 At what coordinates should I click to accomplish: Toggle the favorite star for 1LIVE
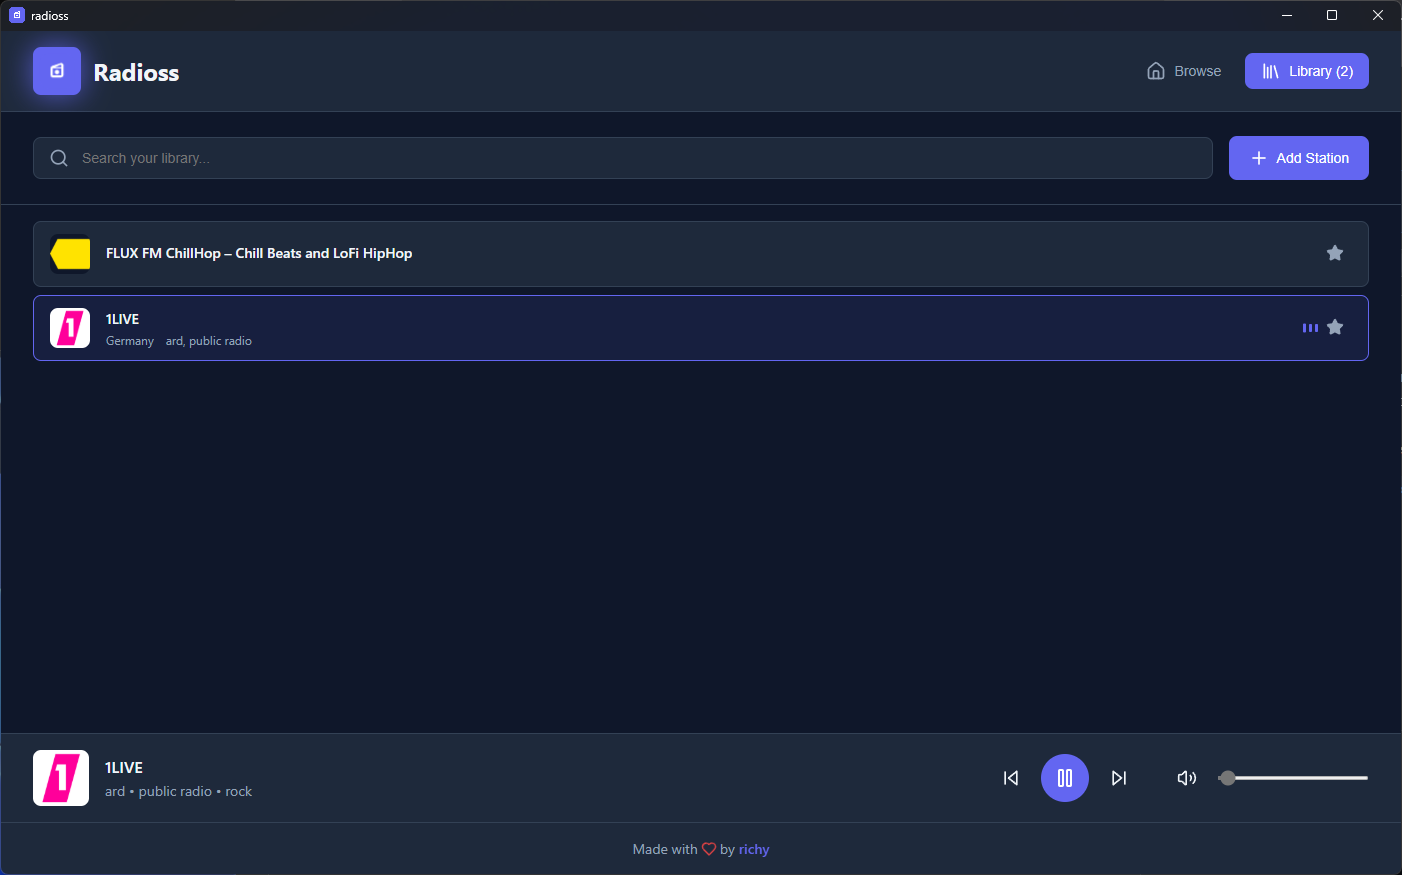1335,327
